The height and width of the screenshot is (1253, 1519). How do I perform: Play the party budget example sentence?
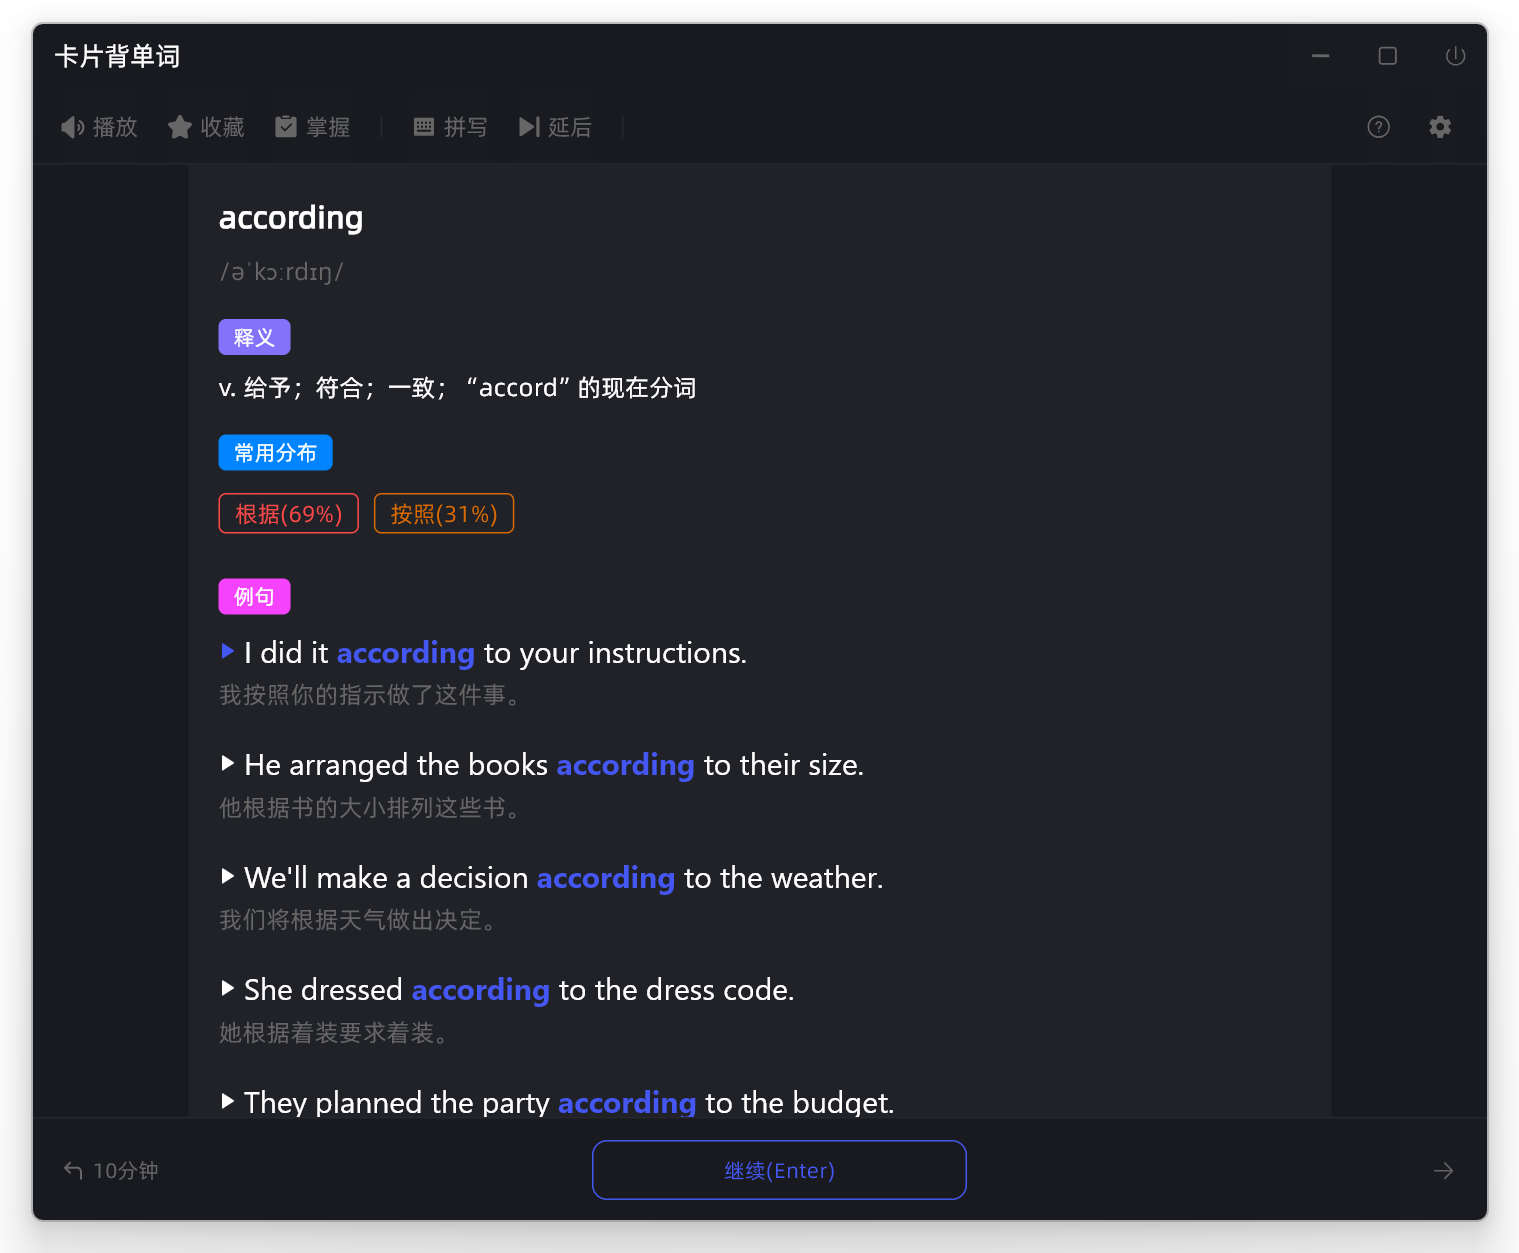pyautogui.click(x=228, y=1101)
